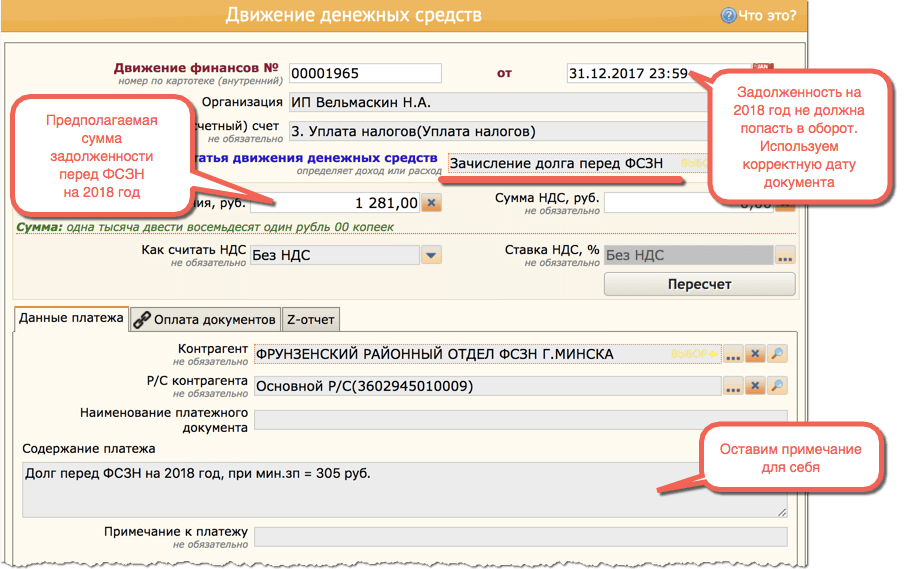
Task: Clear the amount field with X button
Action: 431,203
